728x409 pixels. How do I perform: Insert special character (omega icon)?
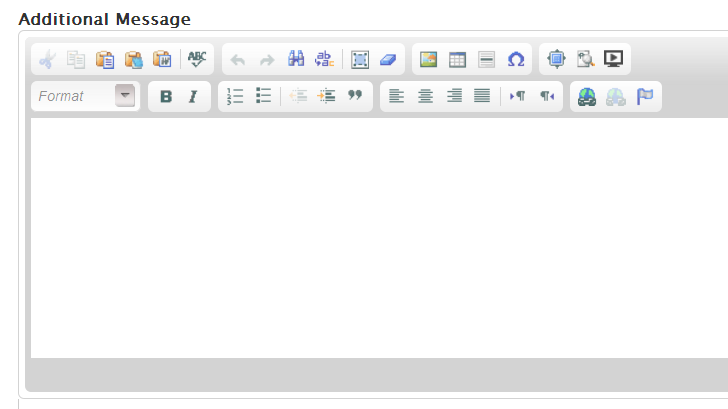coord(515,60)
